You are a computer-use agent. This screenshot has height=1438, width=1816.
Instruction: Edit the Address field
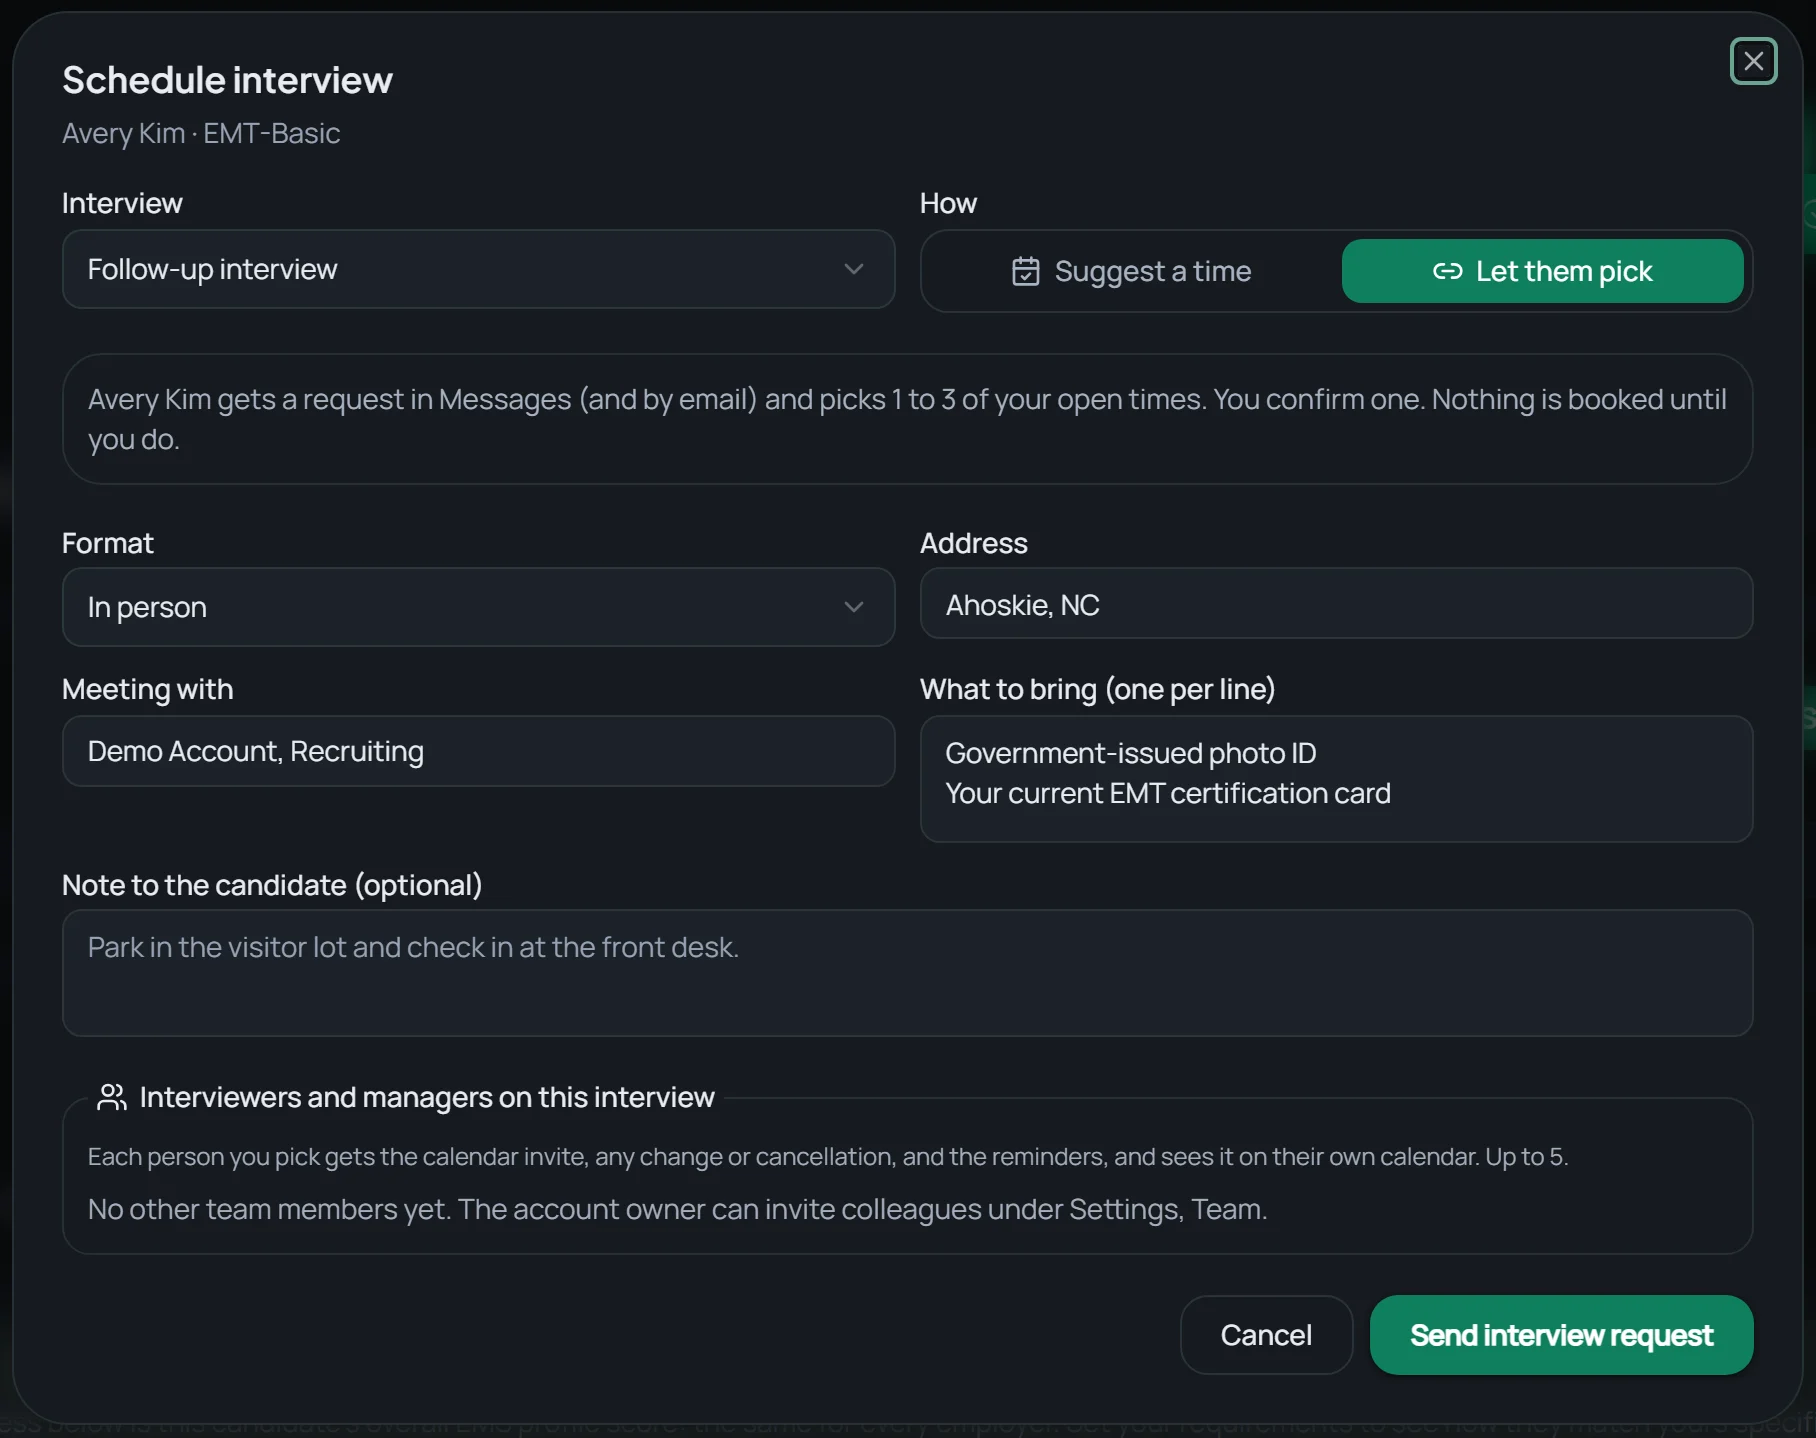(1336, 604)
